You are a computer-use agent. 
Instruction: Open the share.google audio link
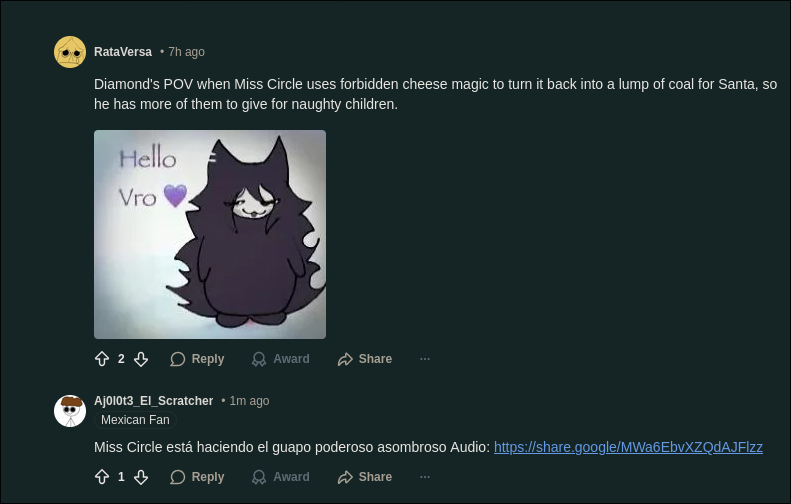click(x=628, y=447)
